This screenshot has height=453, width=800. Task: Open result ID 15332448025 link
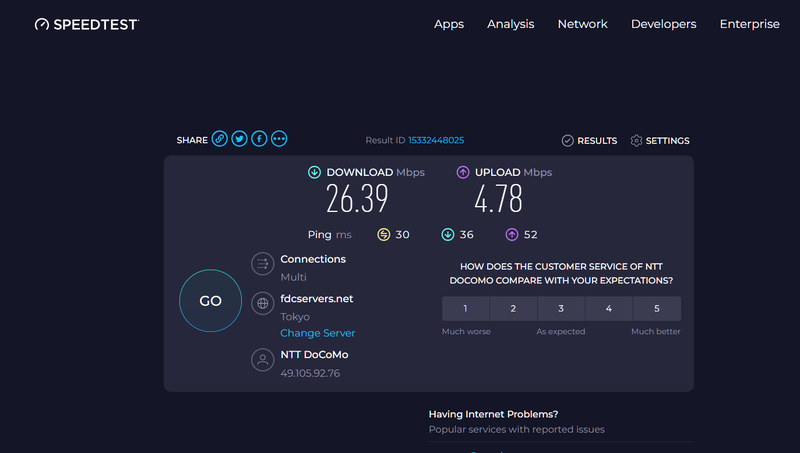pos(436,140)
